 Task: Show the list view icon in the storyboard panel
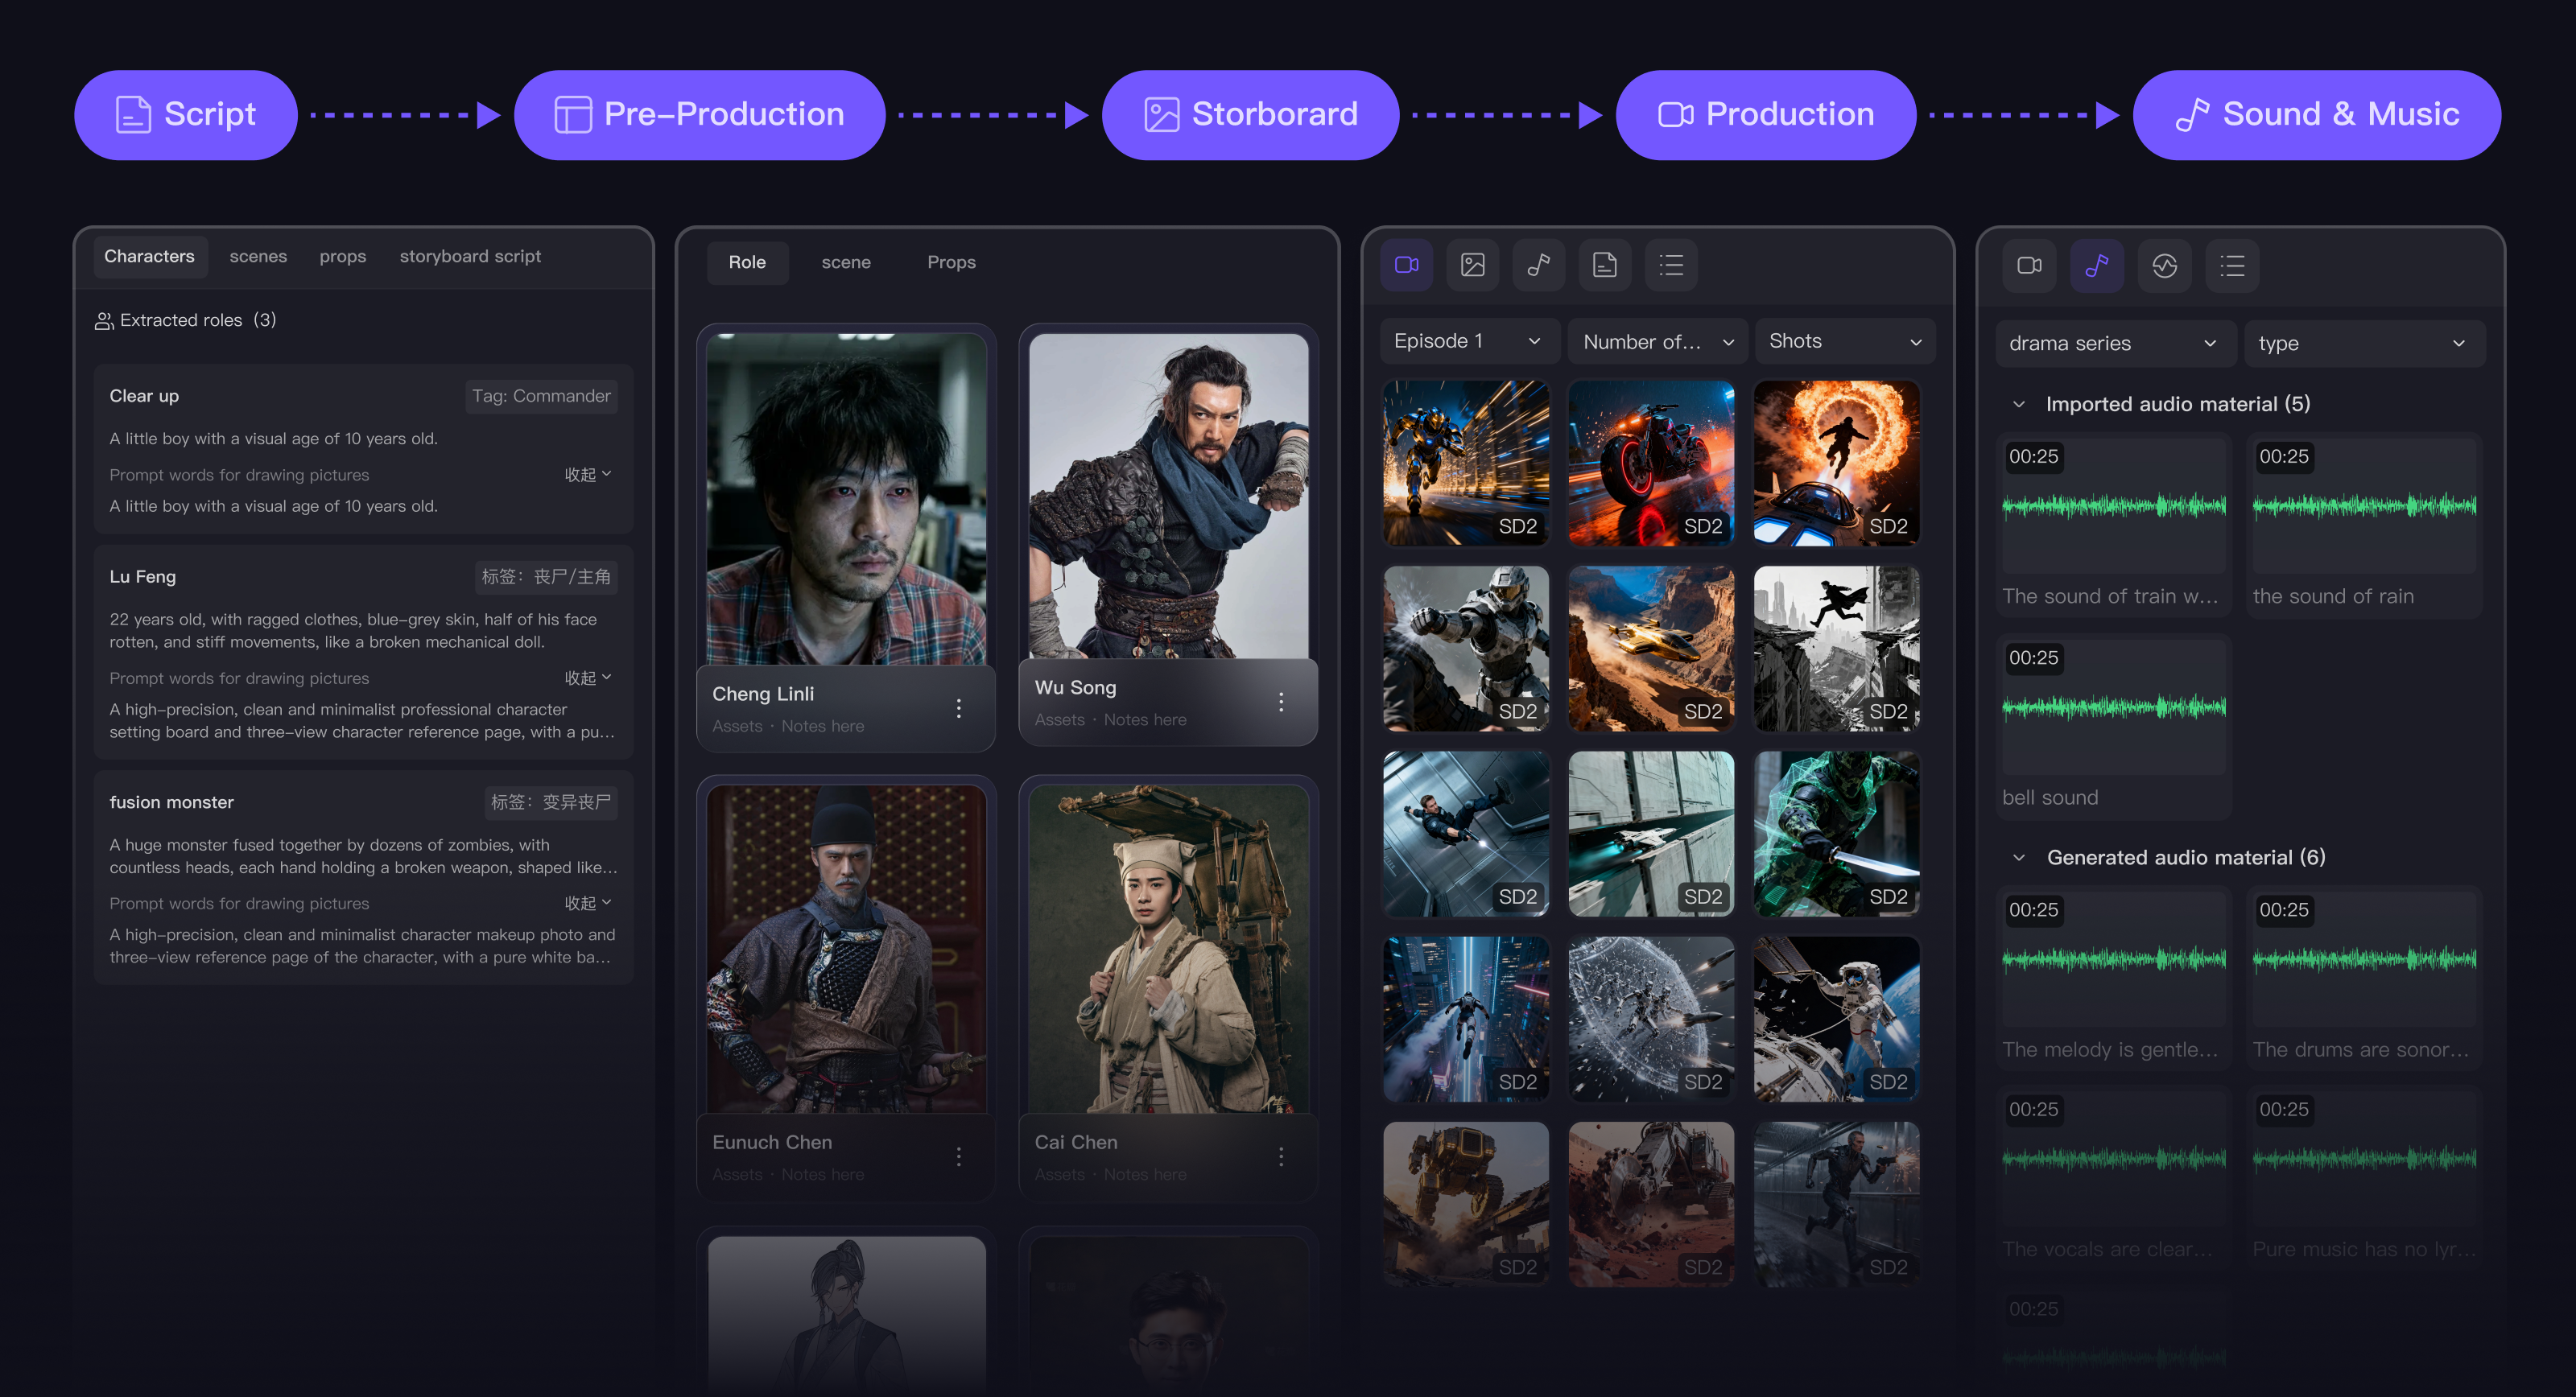click(x=1671, y=265)
